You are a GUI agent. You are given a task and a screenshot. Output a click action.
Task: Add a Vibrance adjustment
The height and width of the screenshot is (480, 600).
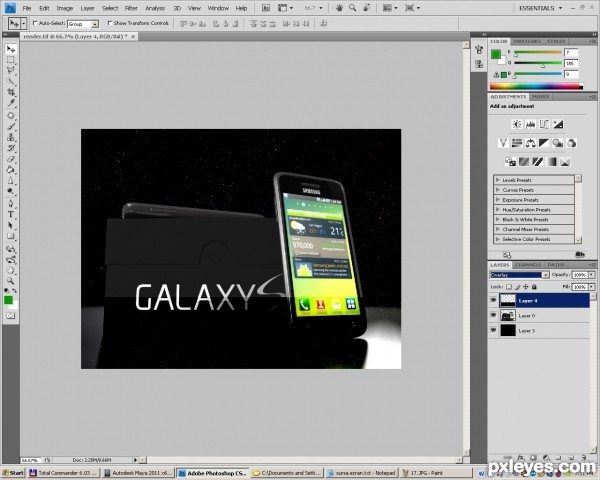click(x=503, y=143)
